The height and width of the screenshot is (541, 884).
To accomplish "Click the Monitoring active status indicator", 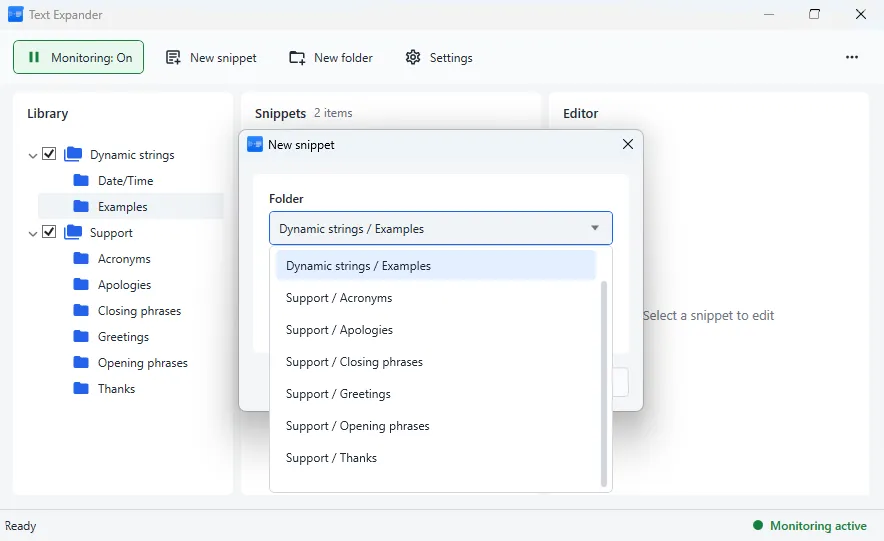I will pos(810,526).
